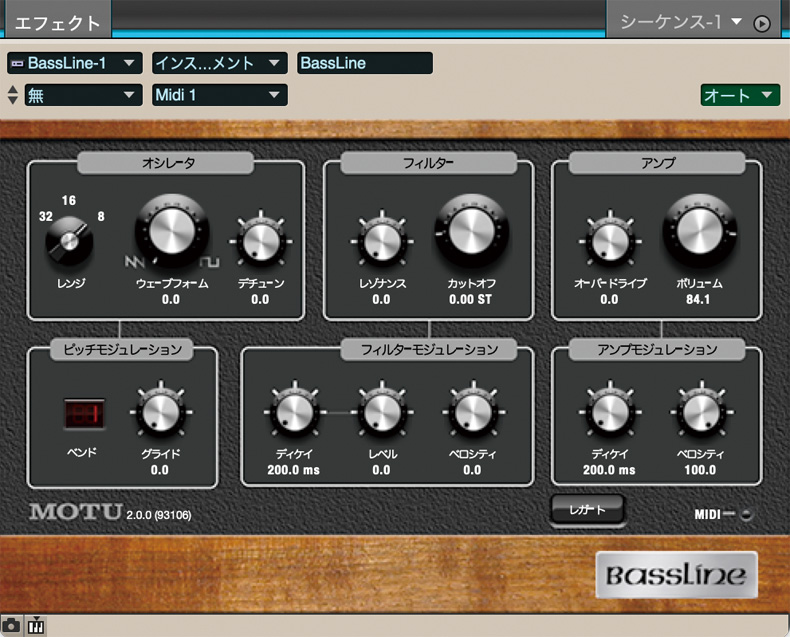
Task: Click the ベンド red LED display
Action: [x=84, y=414]
